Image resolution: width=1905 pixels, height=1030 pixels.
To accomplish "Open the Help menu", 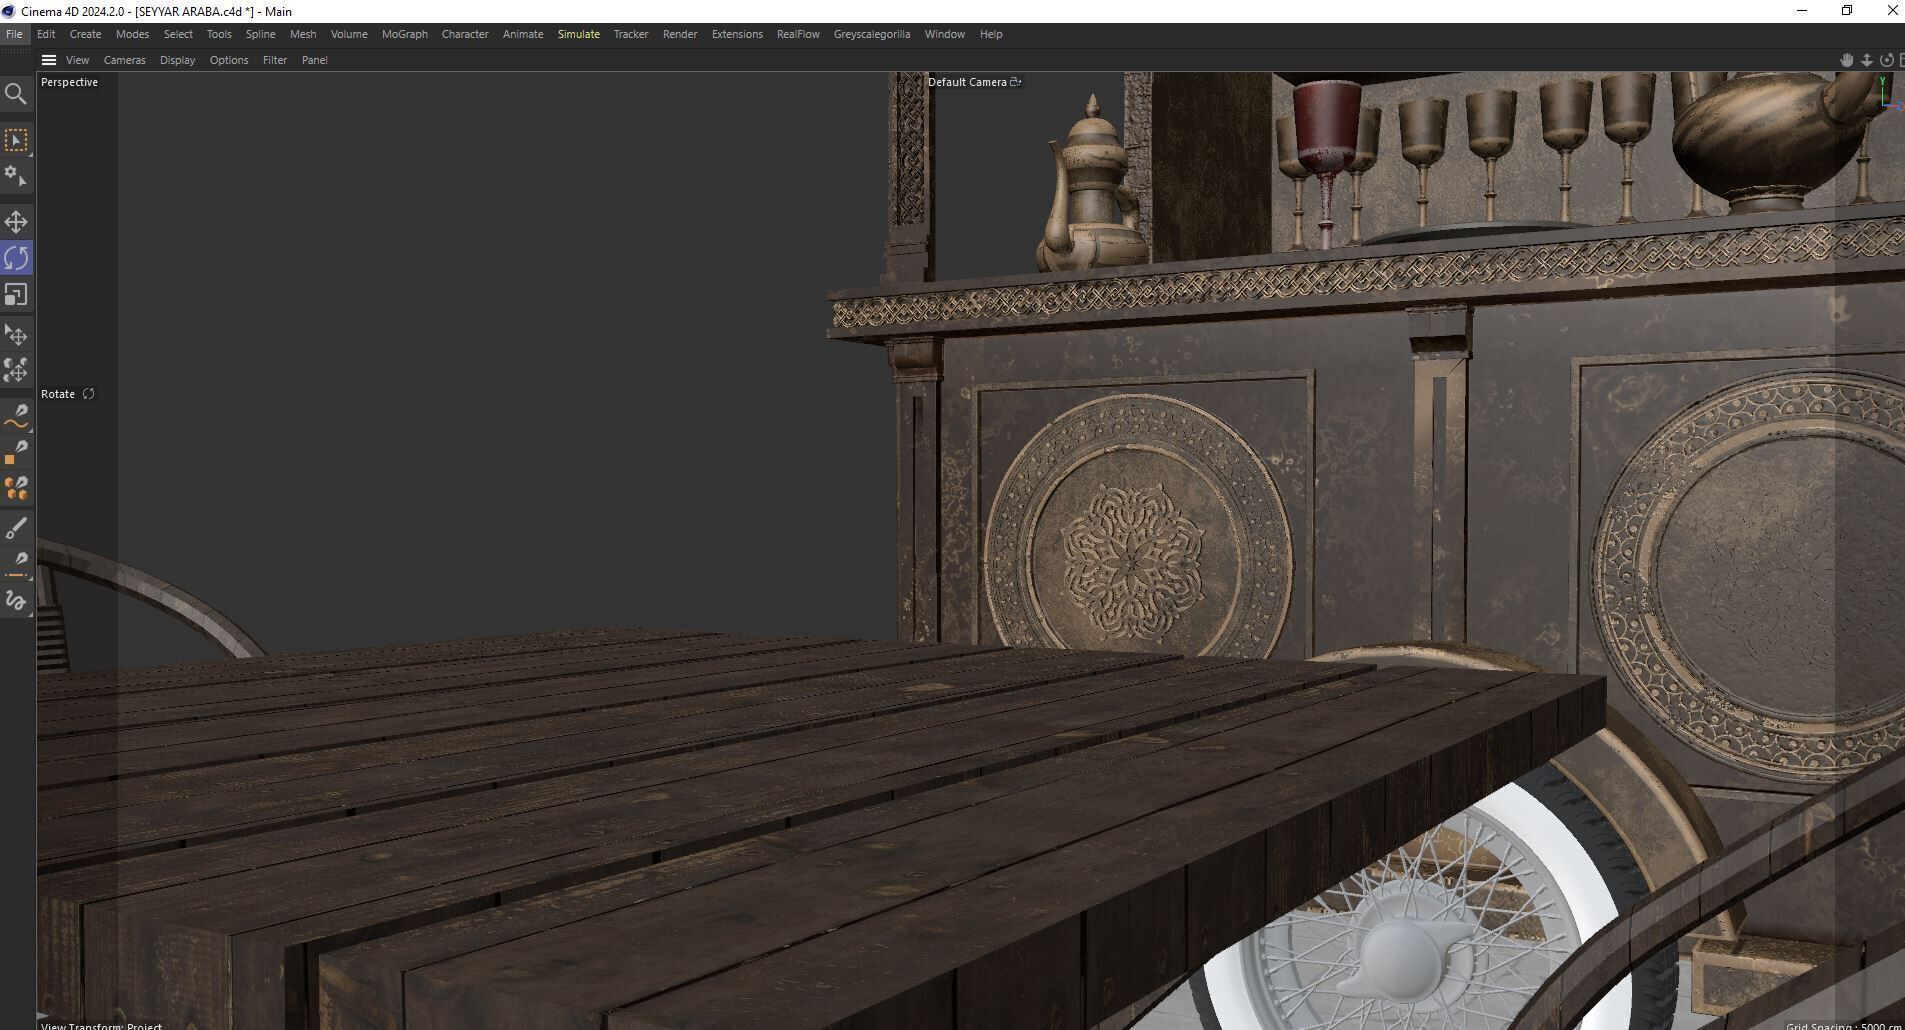I will coord(991,34).
